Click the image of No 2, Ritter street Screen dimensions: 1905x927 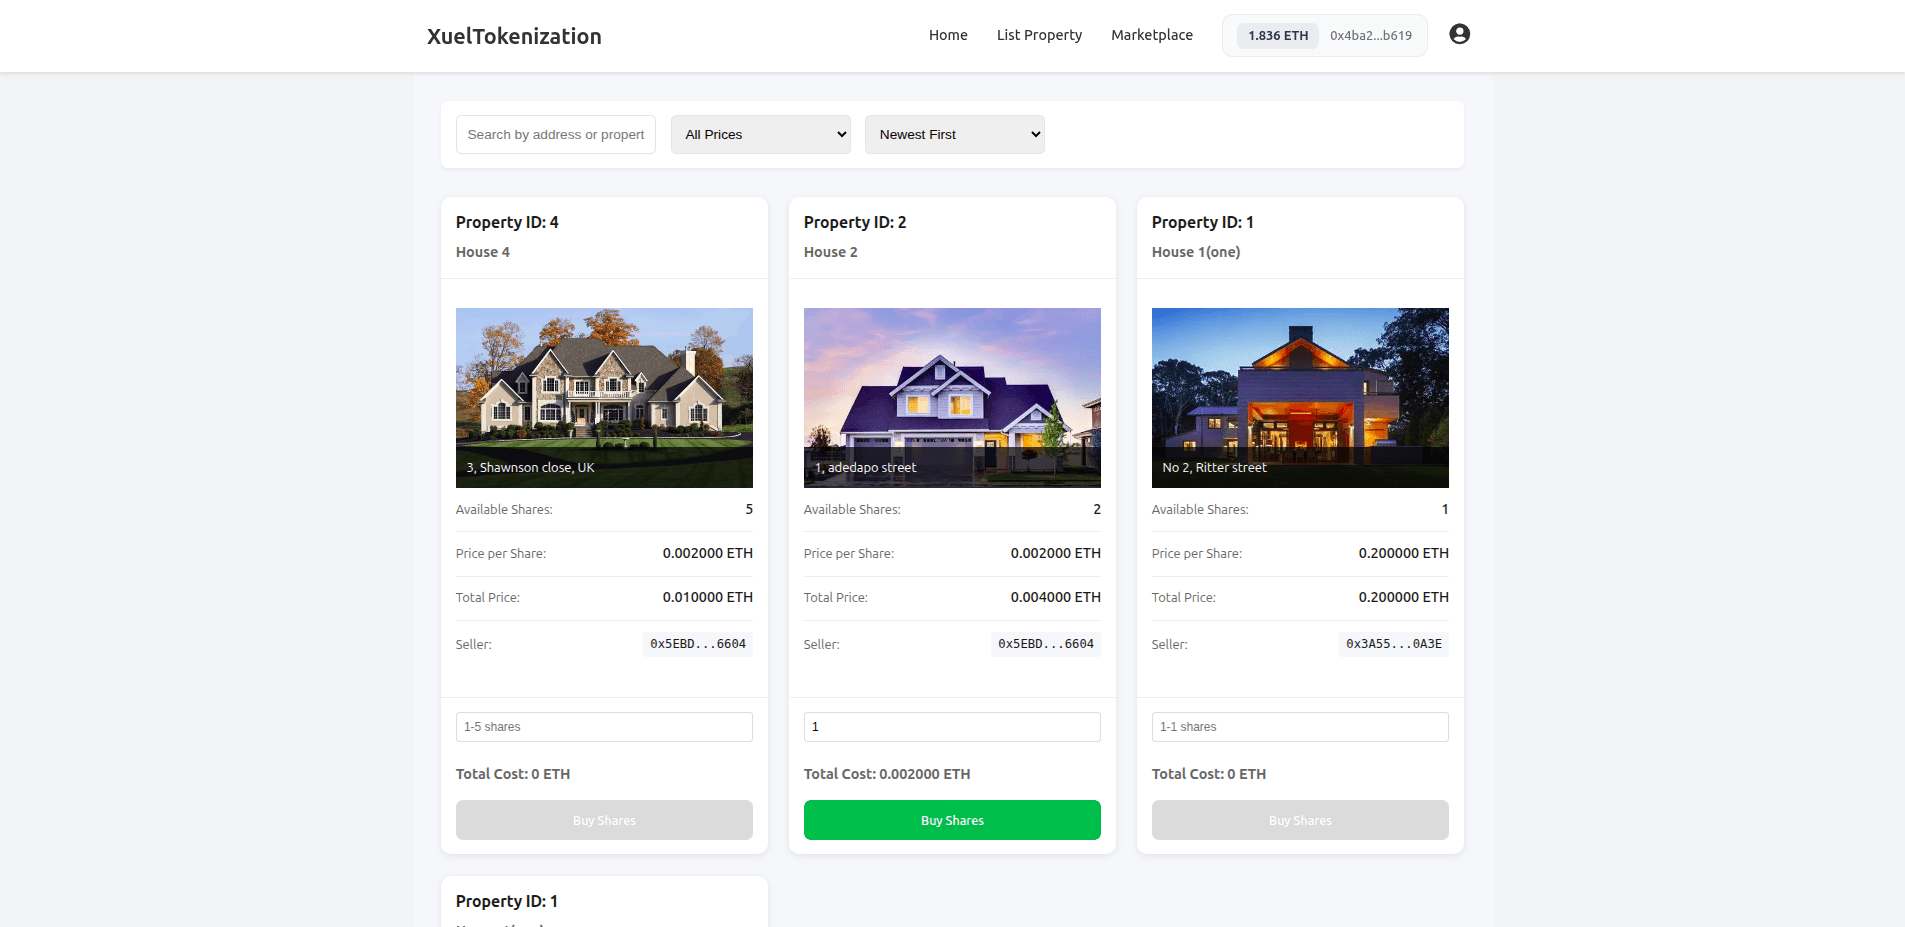point(1299,397)
